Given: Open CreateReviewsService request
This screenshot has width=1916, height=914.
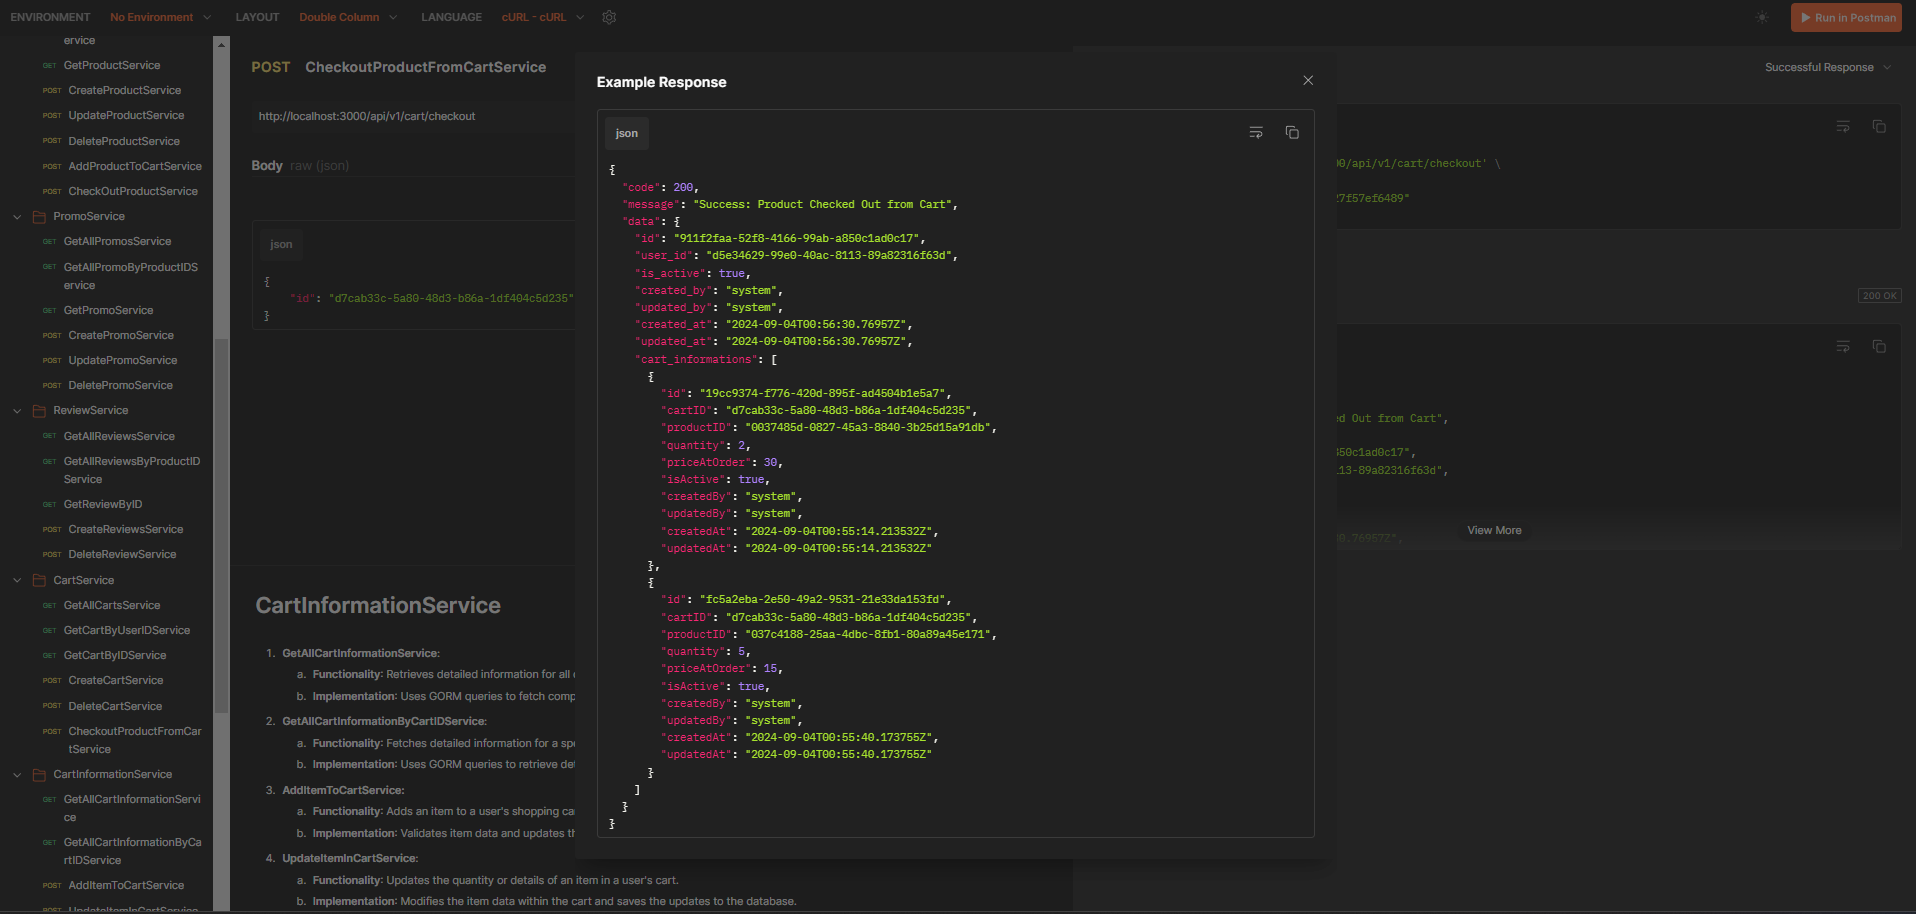Looking at the screenshot, I should point(126,529).
